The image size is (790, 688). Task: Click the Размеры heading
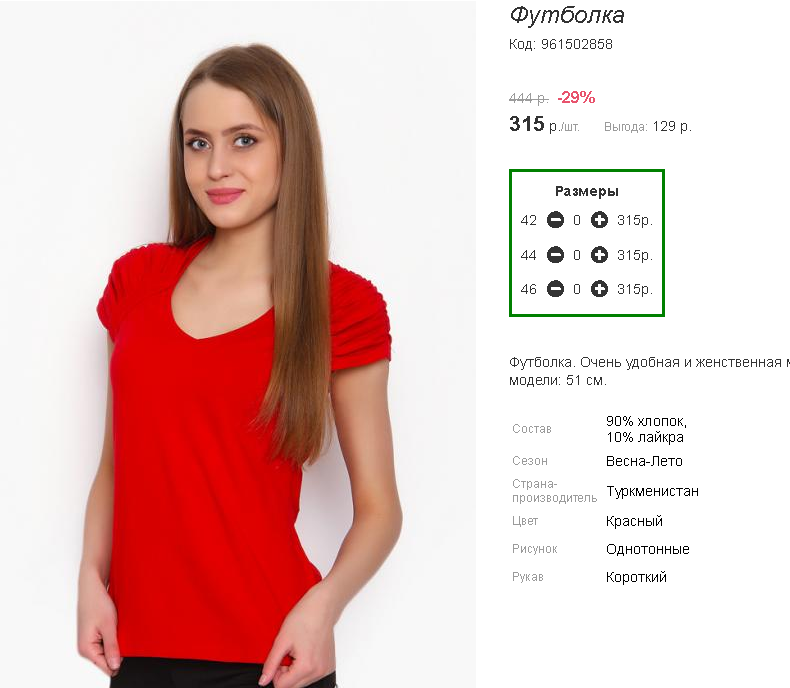[x=587, y=191]
